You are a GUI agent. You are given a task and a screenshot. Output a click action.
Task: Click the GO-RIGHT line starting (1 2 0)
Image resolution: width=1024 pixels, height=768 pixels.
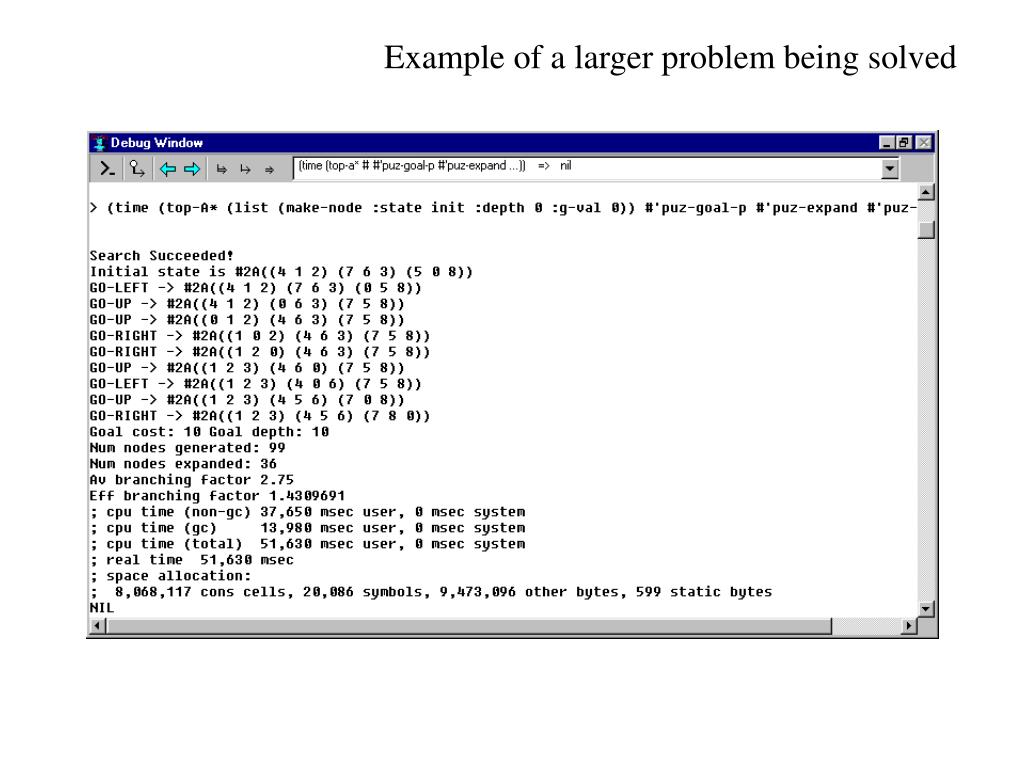click(260, 351)
